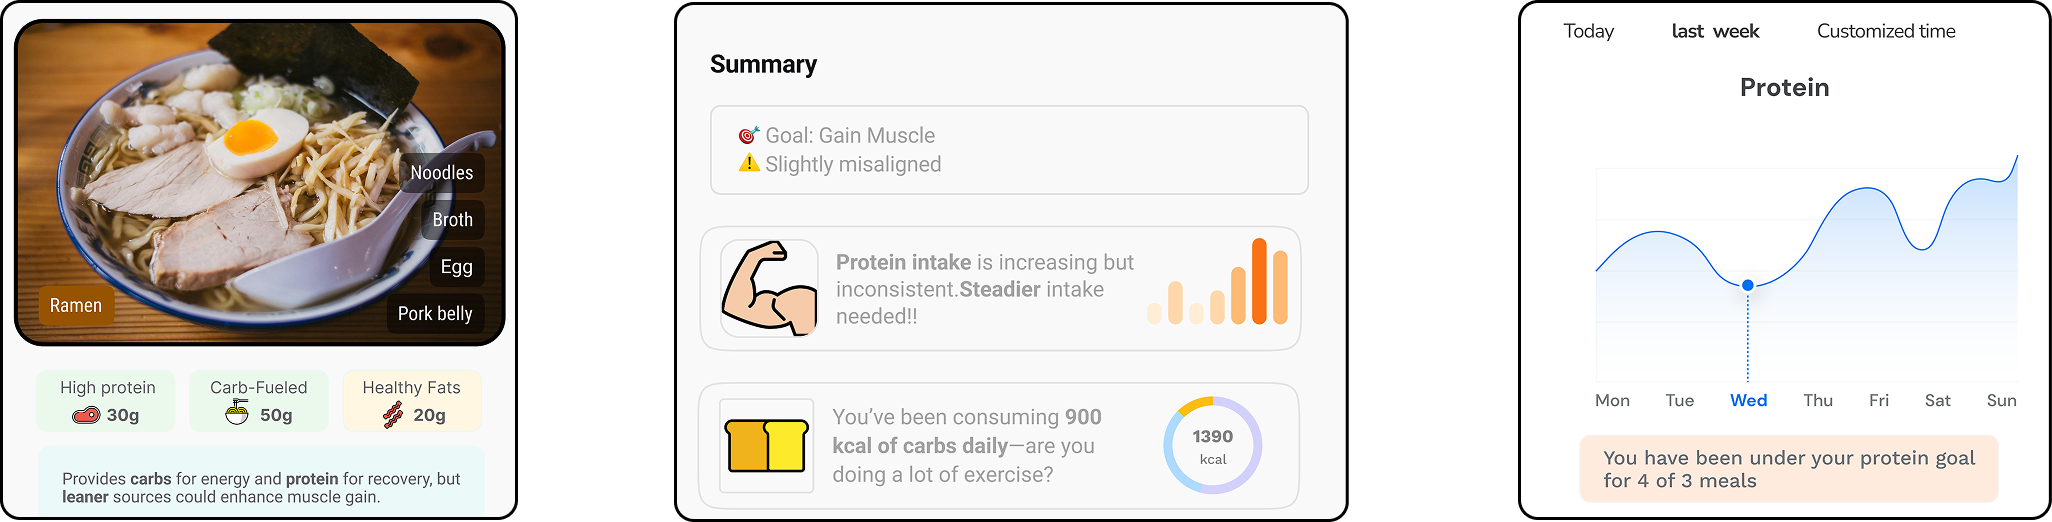Switch to the Today tab

[x=1588, y=31]
